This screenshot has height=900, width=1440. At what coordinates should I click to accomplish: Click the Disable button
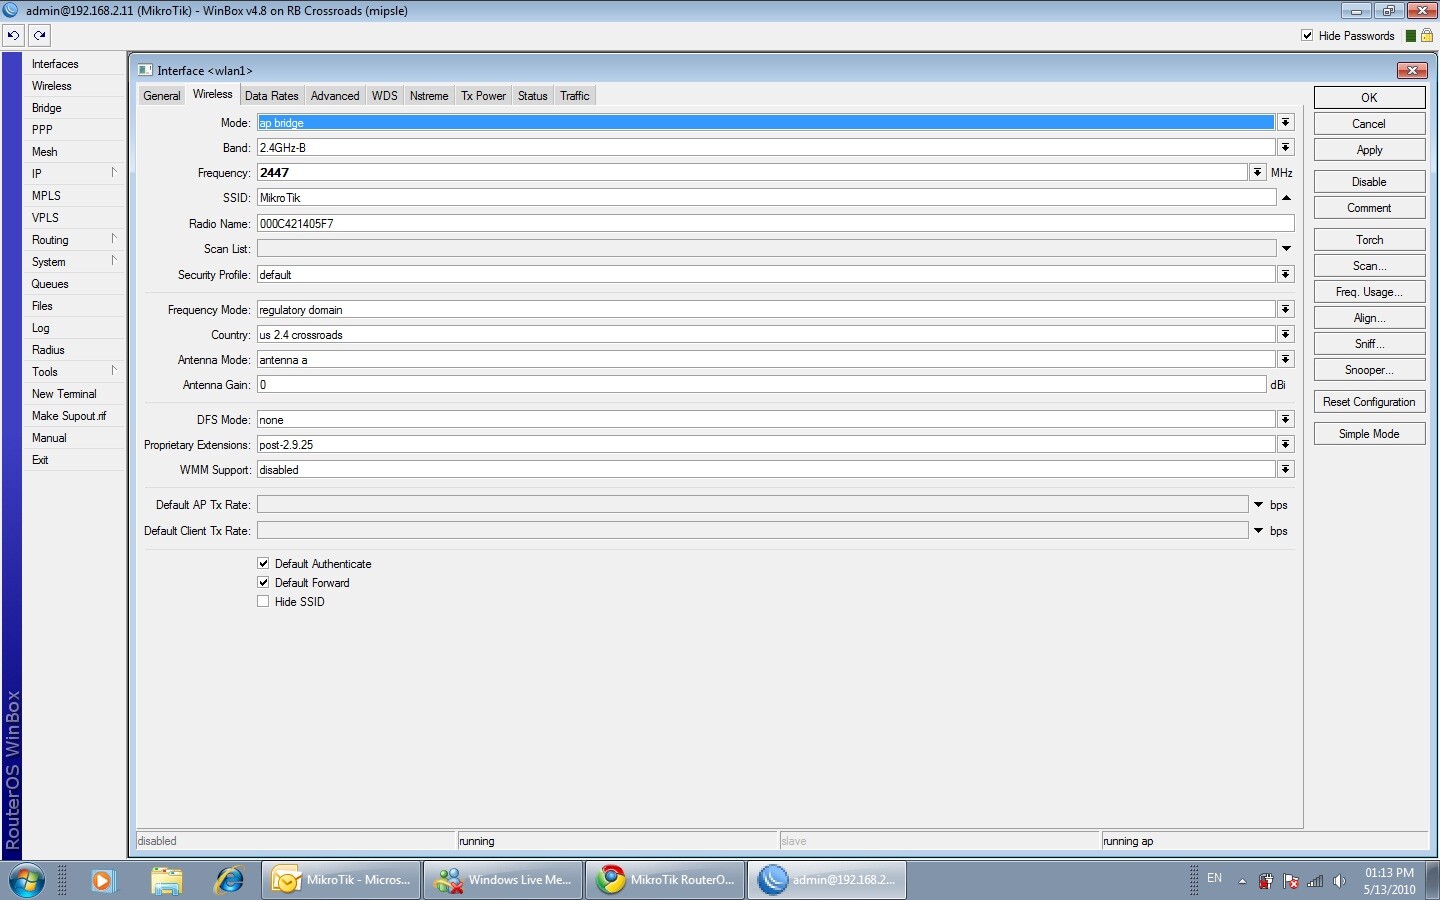tap(1369, 182)
